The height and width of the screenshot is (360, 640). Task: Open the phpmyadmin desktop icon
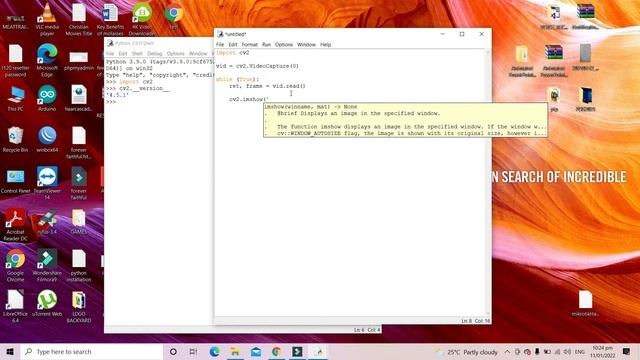[x=79, y=60]
